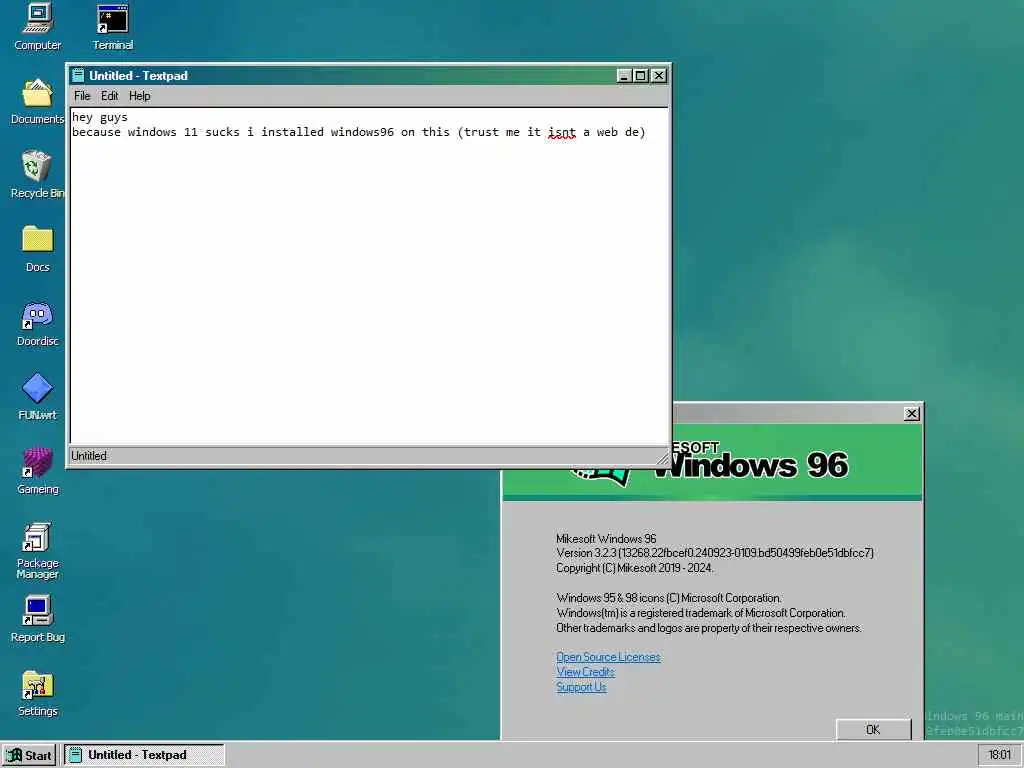Close the Textpad window
The image size is (1024, 768).
click(x=659, y=76)
